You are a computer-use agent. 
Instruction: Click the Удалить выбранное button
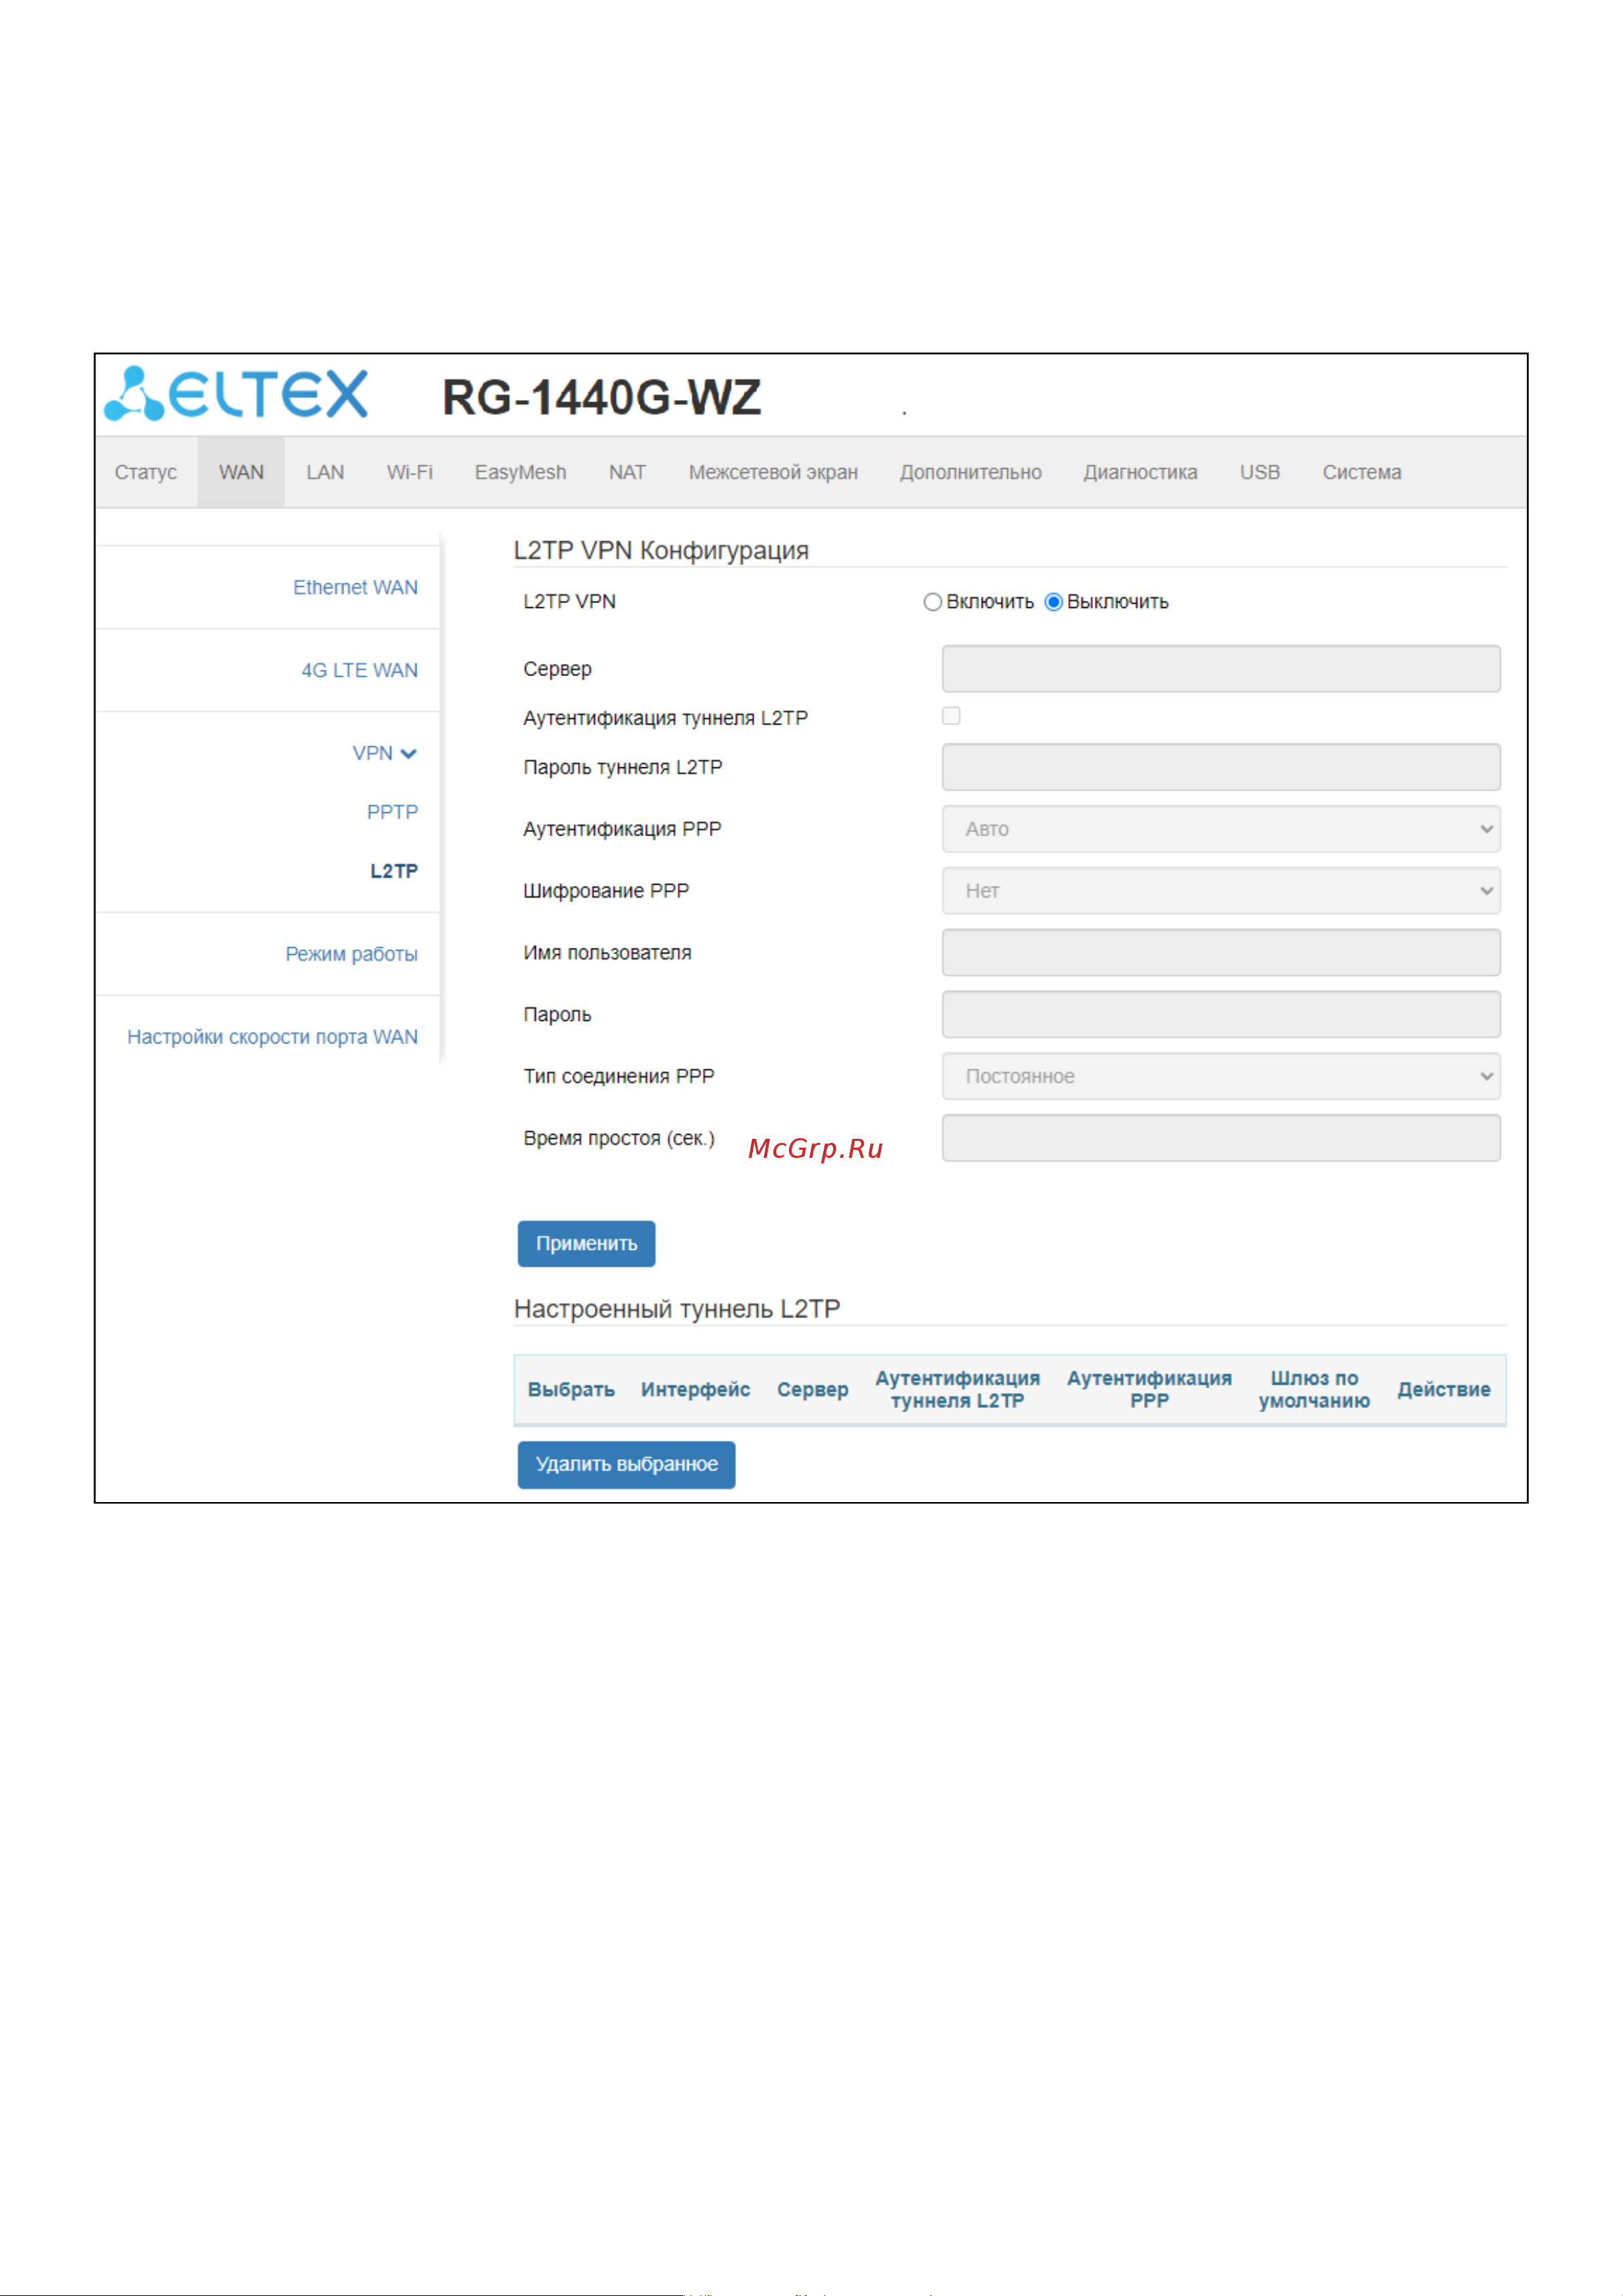626,1464
